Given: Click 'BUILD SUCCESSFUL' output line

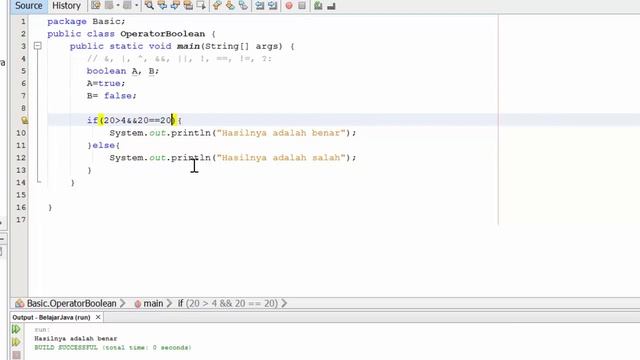Looking at the screenshot, I should [113, 348].
